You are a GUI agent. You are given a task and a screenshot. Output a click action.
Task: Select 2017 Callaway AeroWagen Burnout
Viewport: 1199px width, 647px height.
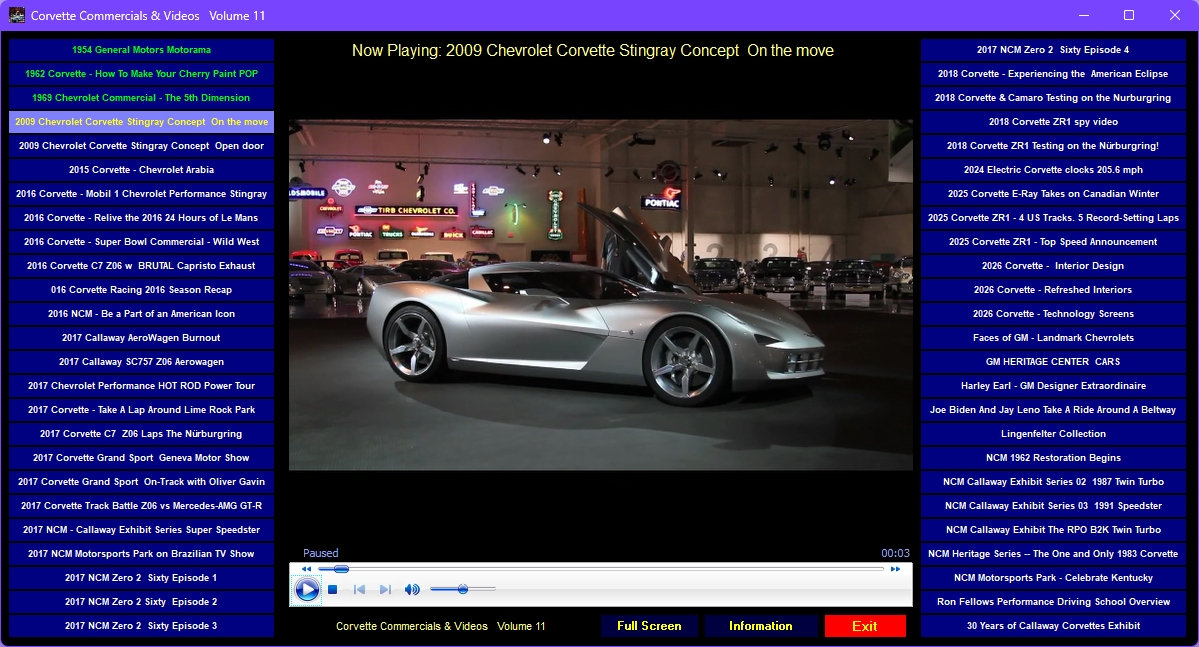coord(141,337)
